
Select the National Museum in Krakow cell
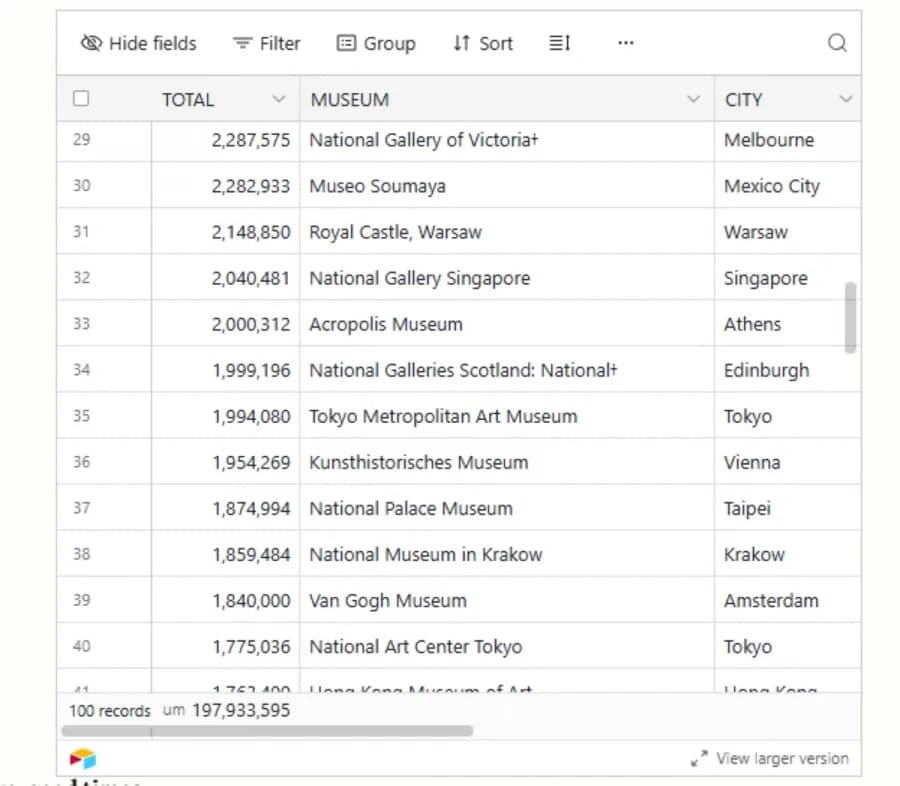pyautogui.click(x=507, y=554)
